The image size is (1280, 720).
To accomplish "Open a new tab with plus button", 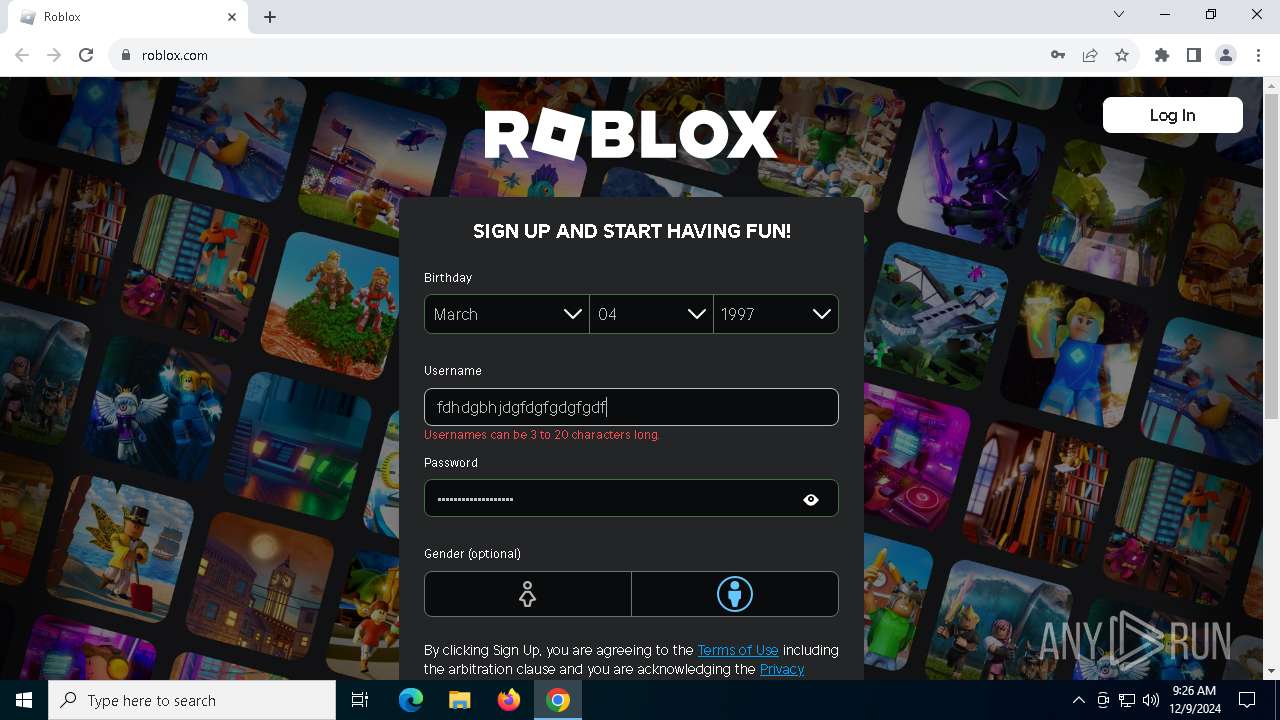I will click(270, 17).
